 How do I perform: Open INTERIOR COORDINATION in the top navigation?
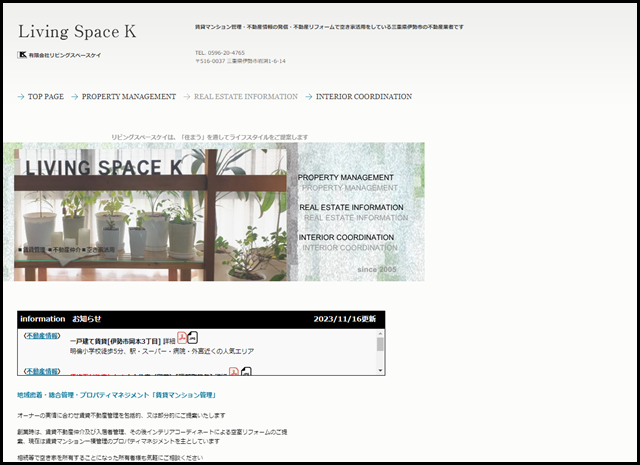[x=364, y=97]
